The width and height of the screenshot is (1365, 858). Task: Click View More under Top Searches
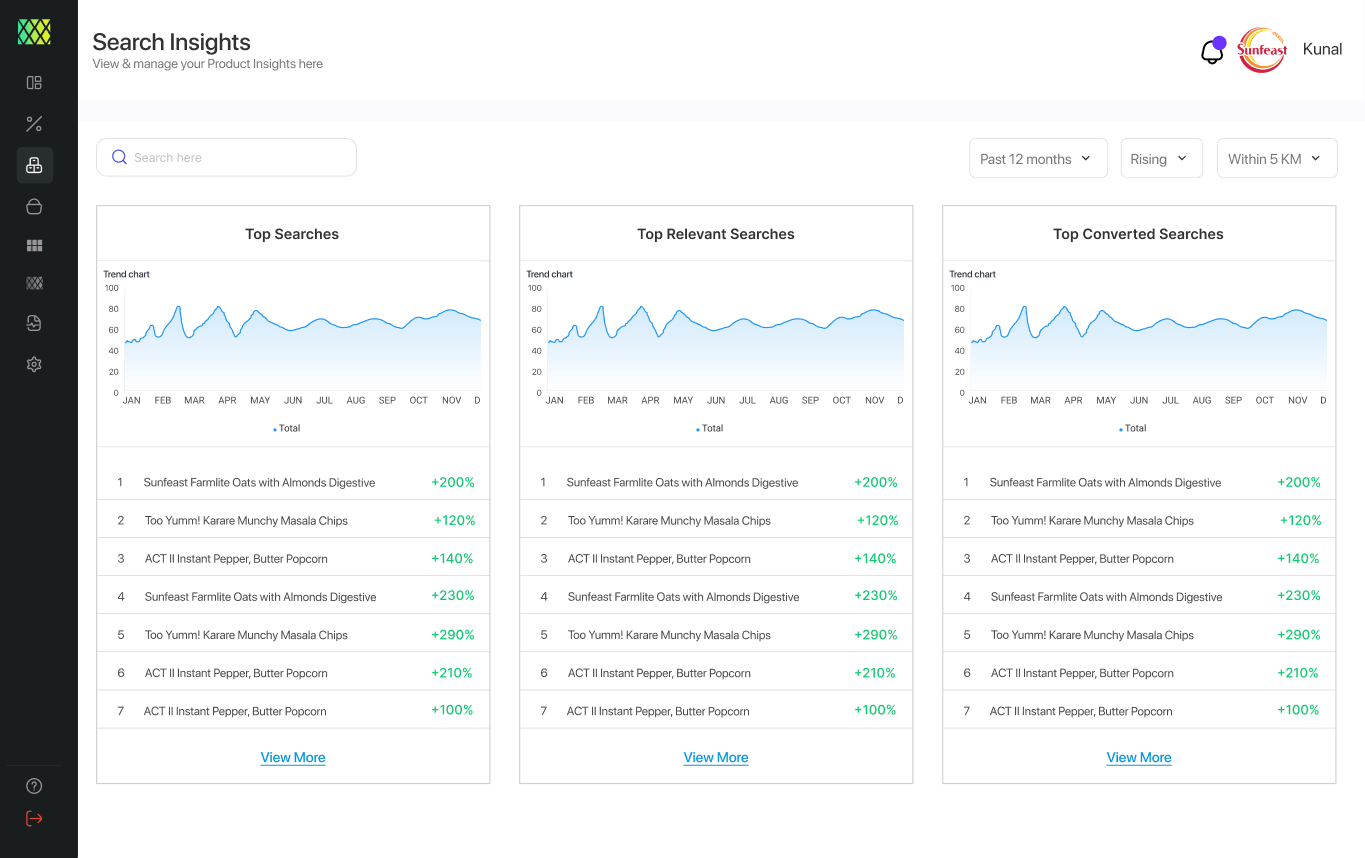coord(293,757)
